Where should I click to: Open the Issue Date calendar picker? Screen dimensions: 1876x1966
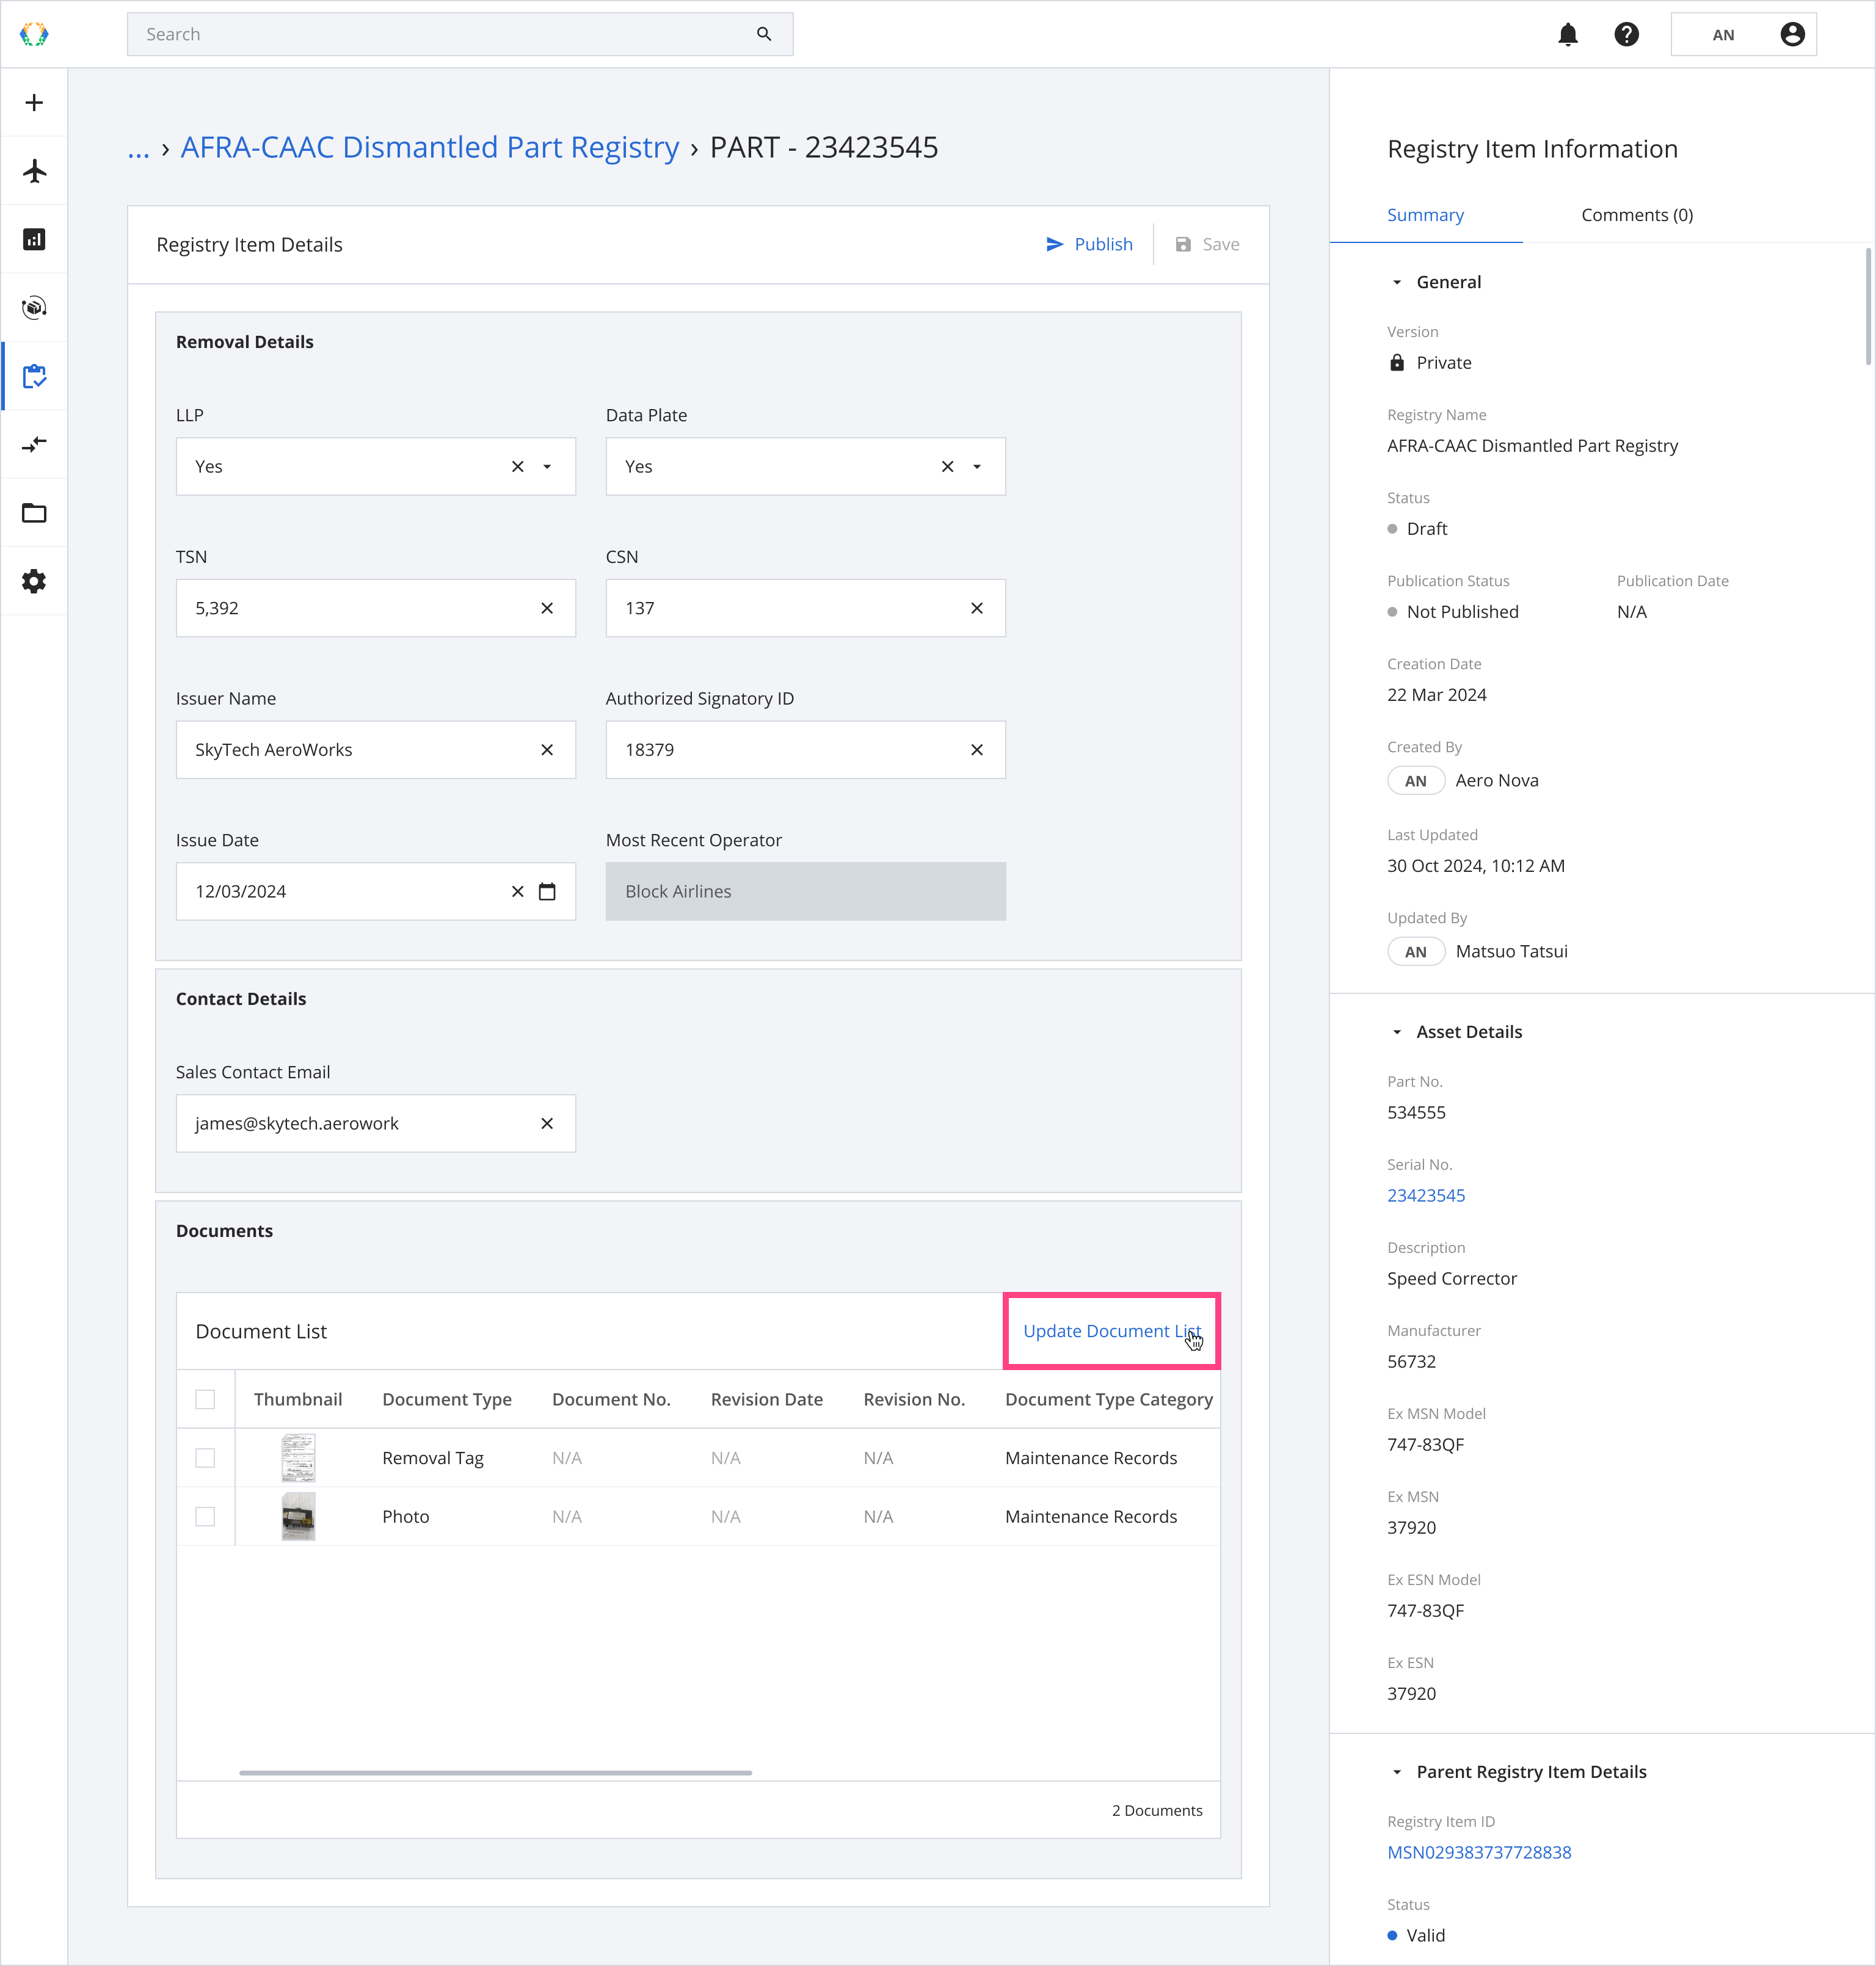[547, 892]
